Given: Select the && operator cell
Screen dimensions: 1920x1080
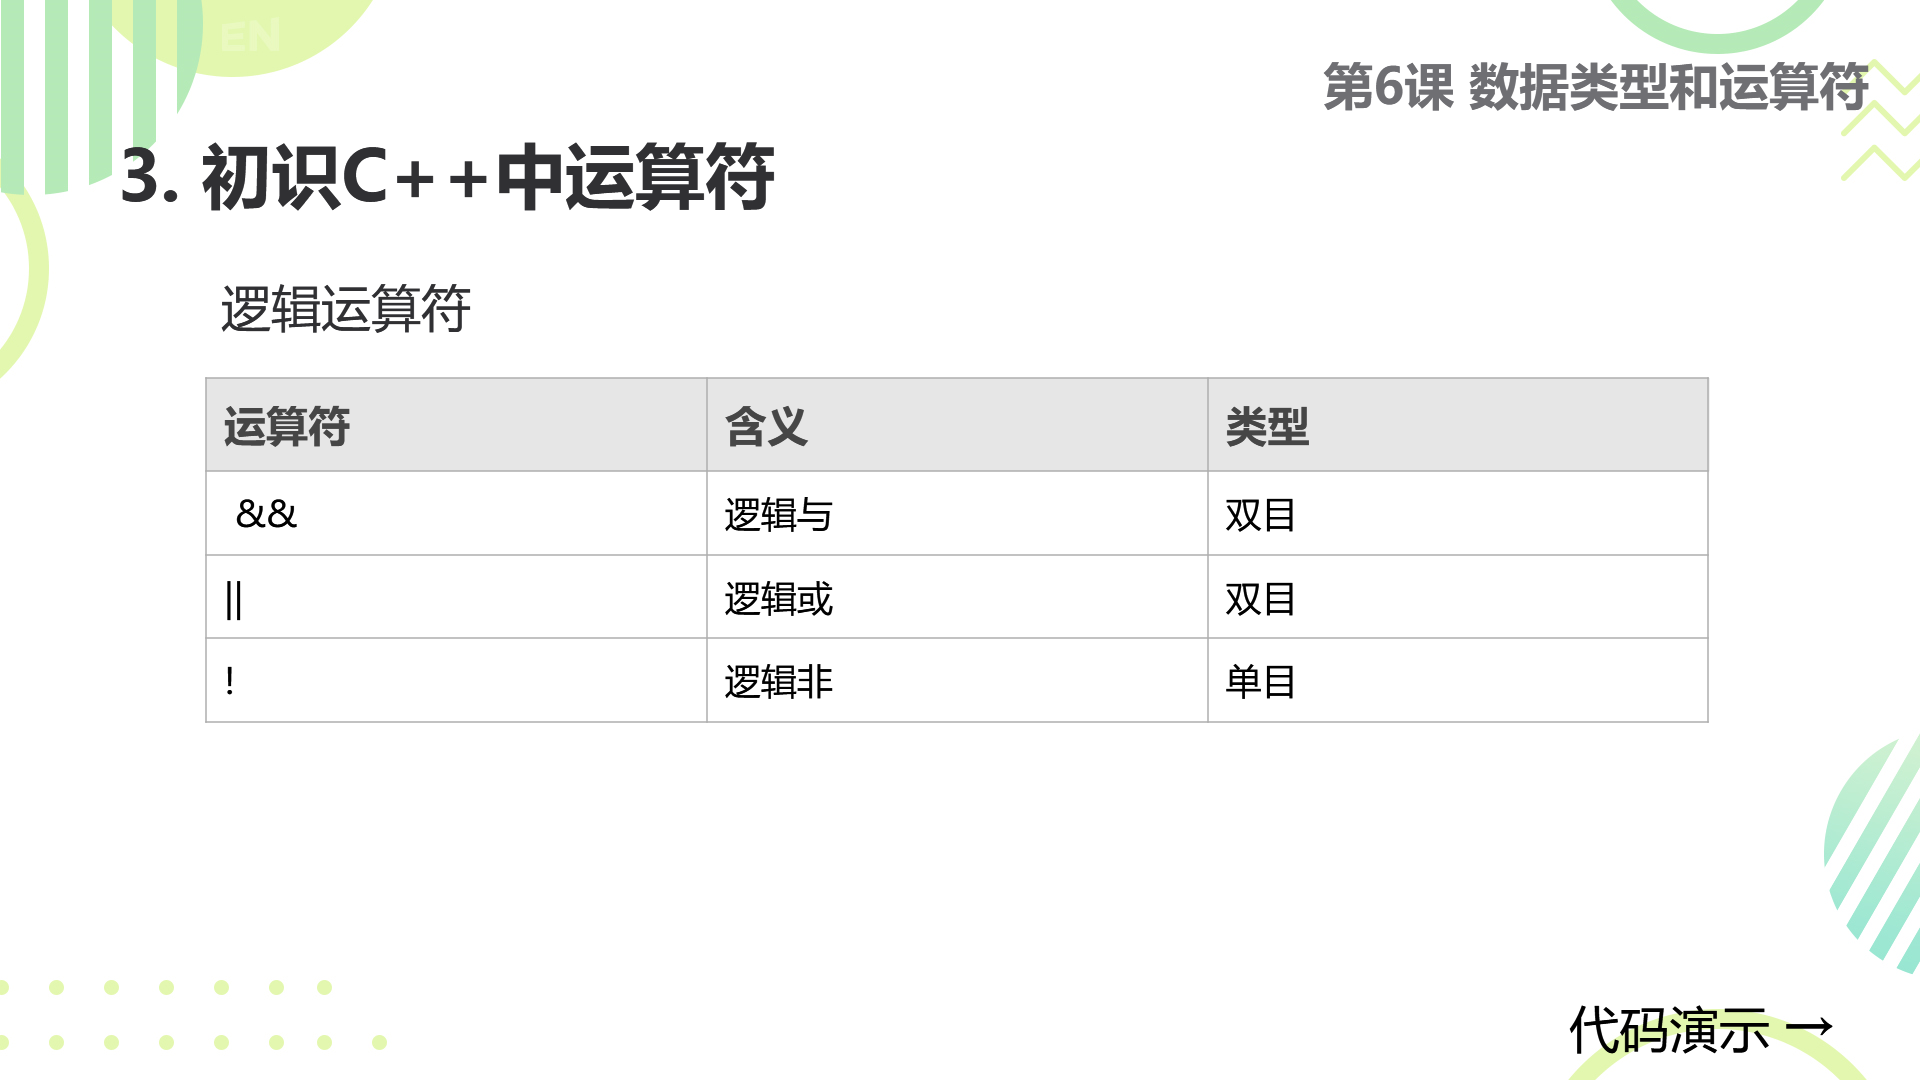Looking at the screenshot, I should [456, 513].
